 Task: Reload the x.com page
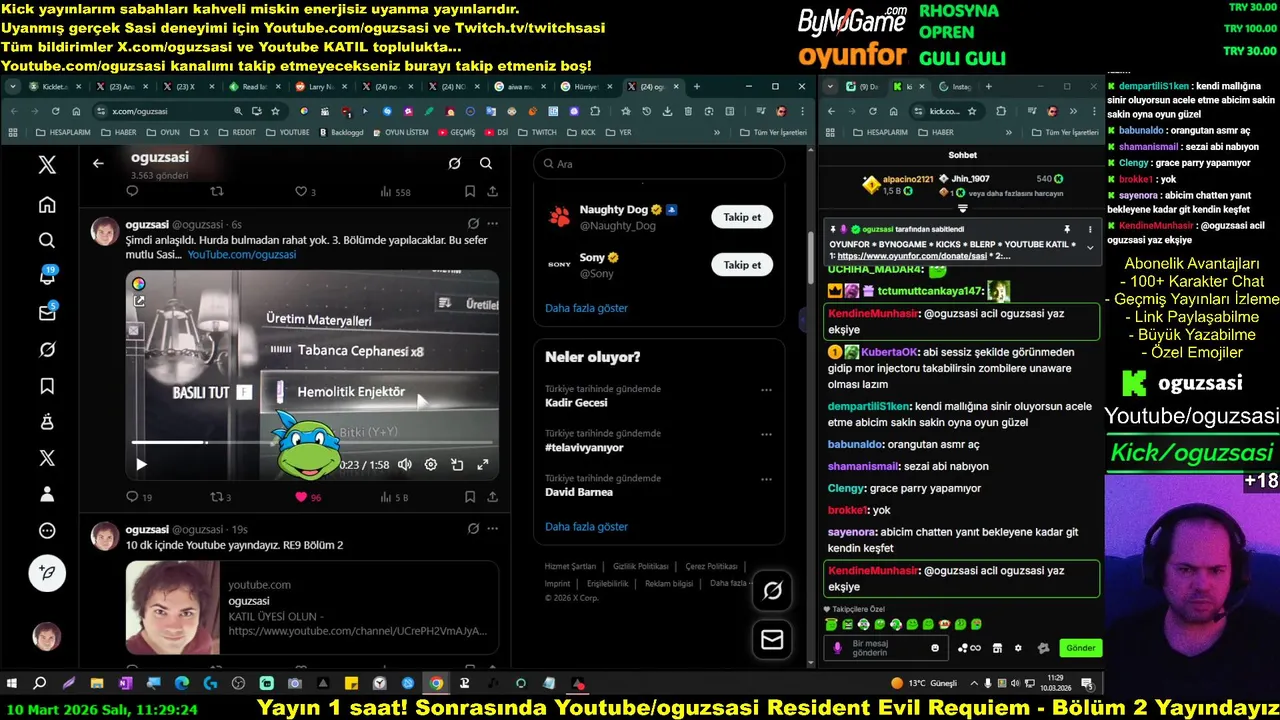click(55, 111)
